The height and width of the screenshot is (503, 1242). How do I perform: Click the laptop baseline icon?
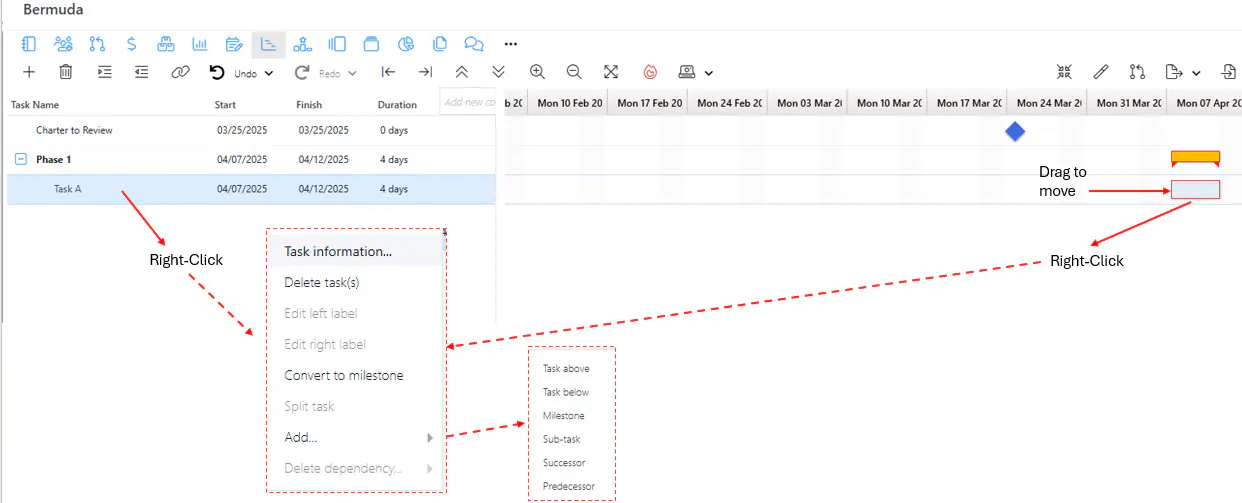[x=687, y=72]
